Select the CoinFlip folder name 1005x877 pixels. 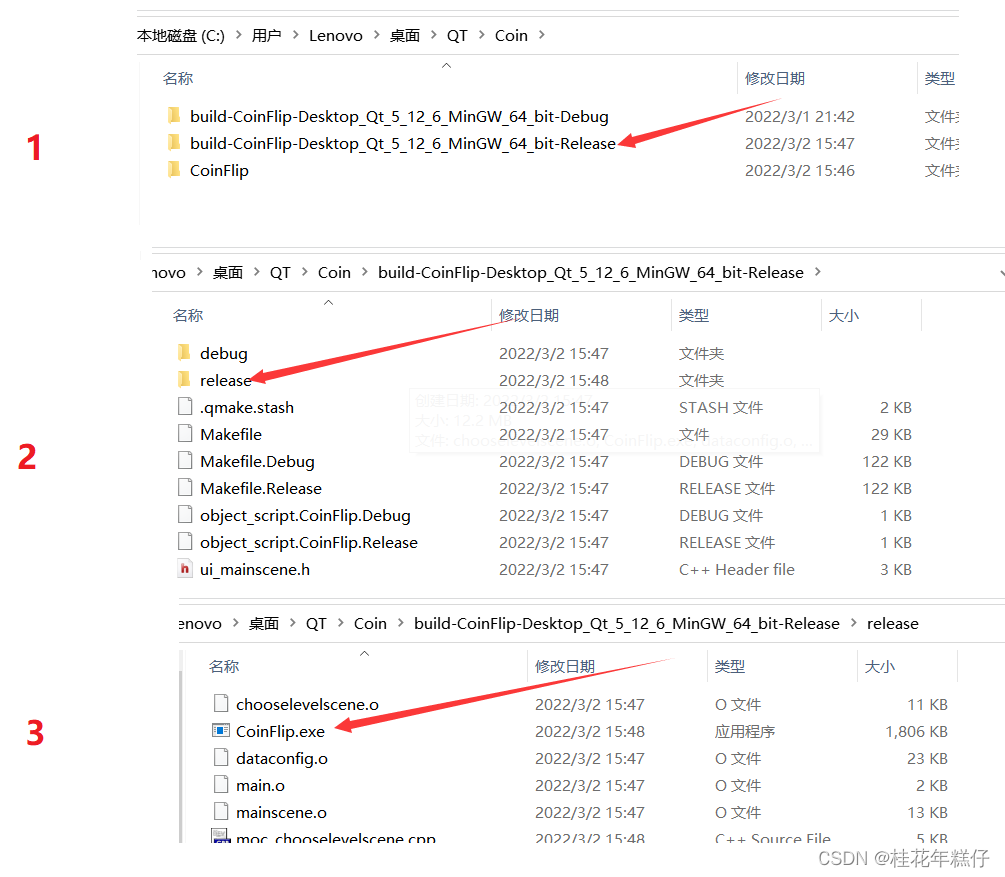(x=219, y=171)
